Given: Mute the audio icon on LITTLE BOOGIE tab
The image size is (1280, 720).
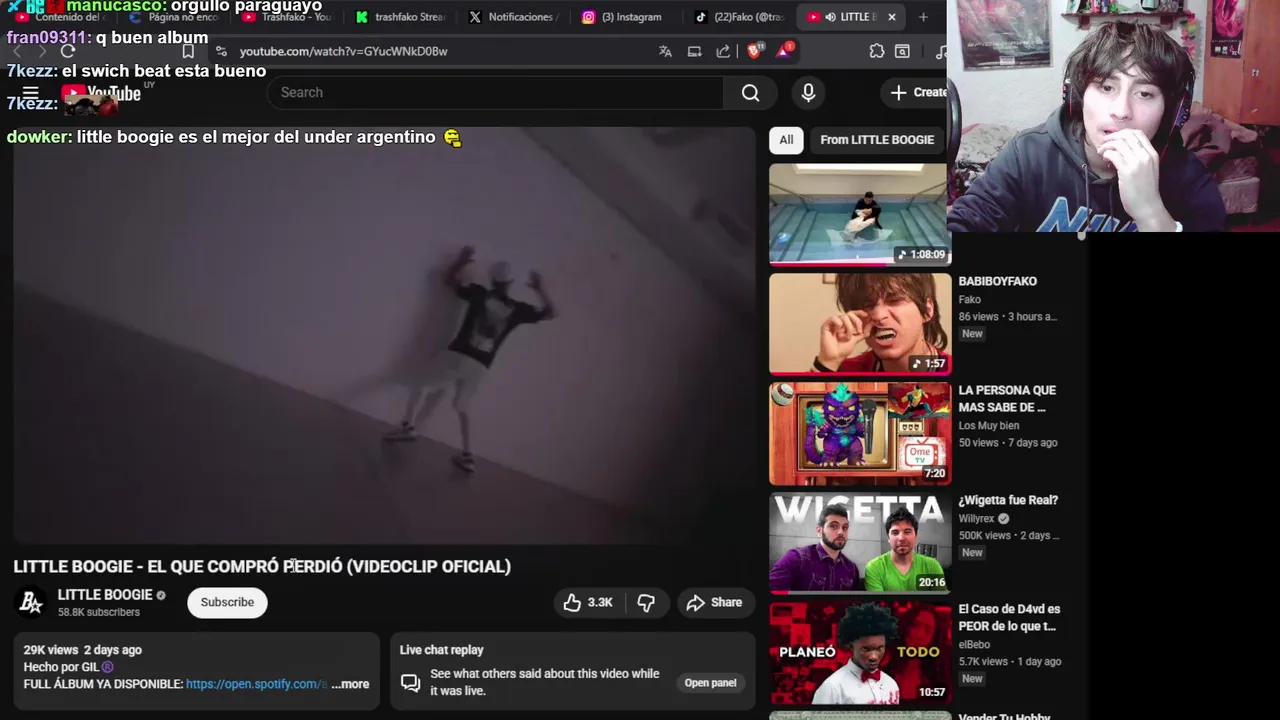Looking at the screenshot, I should (x=830, y=17).
